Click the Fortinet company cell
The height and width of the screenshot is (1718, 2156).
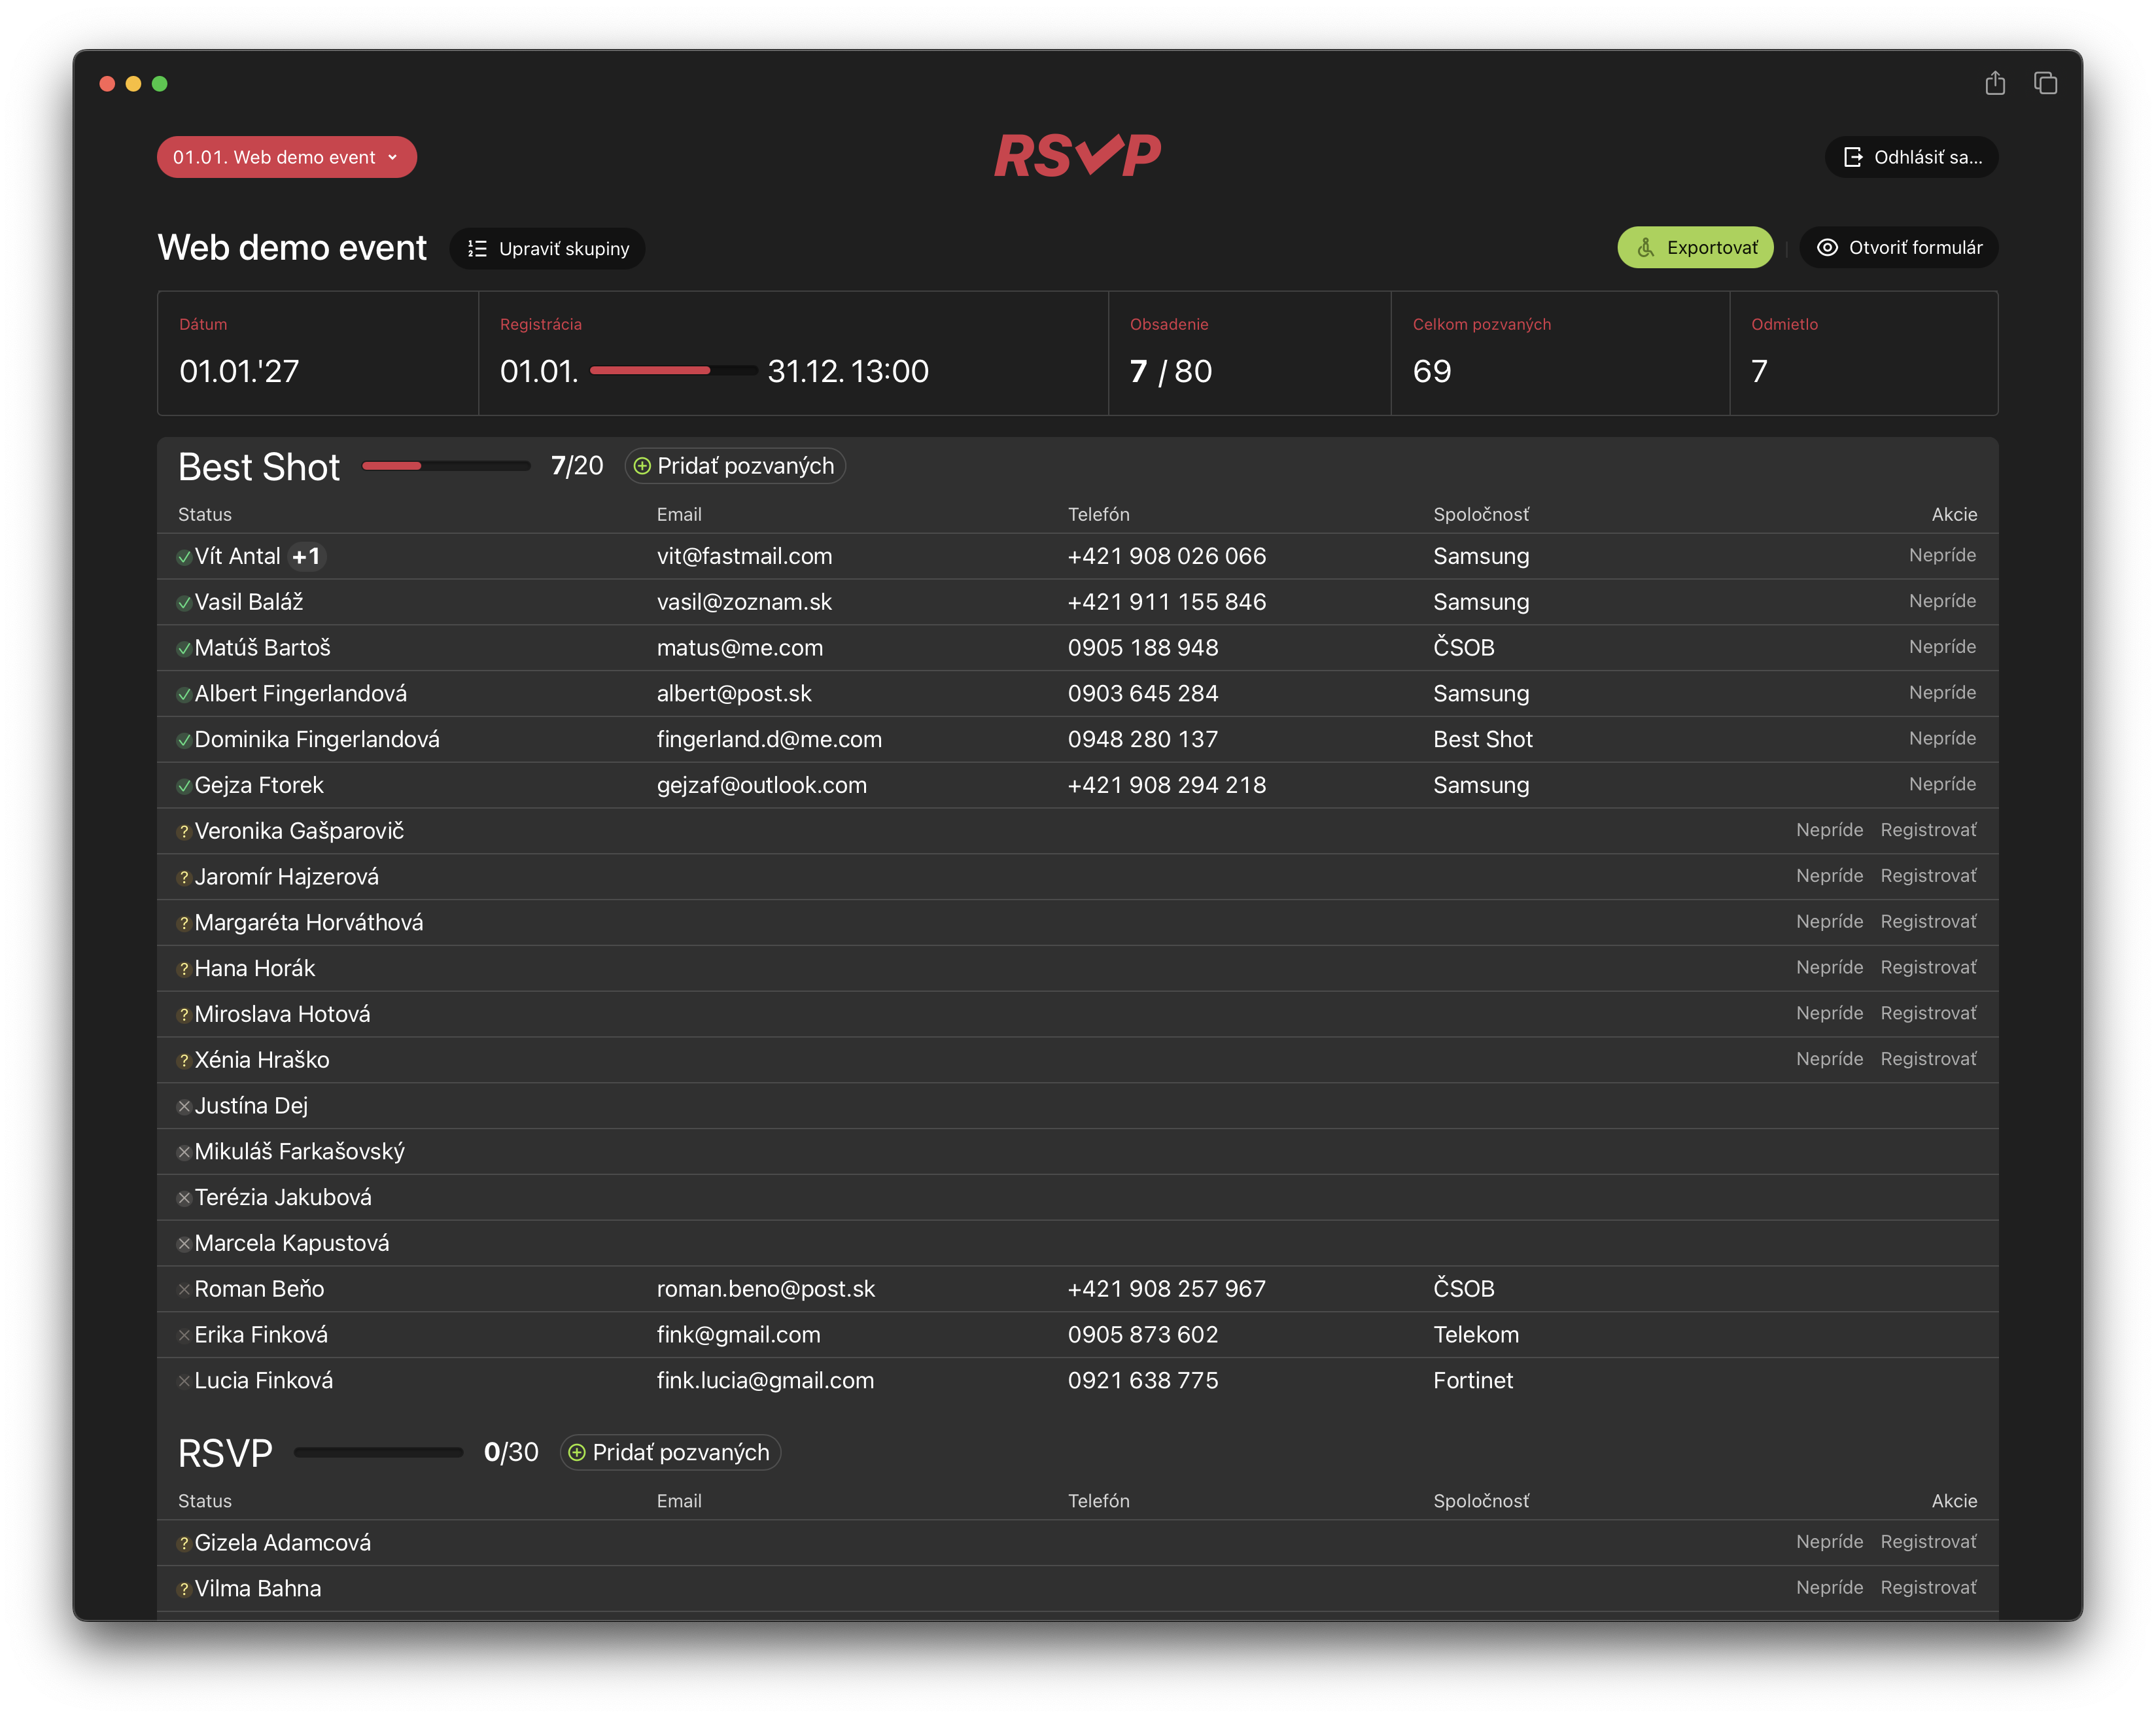click(x=1472, y=1380)
